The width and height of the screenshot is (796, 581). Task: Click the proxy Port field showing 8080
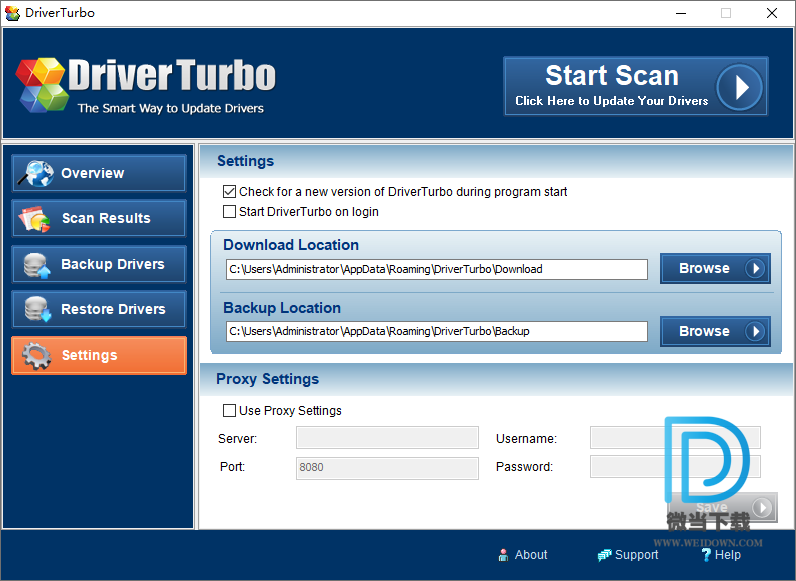(x=387, y=468)
